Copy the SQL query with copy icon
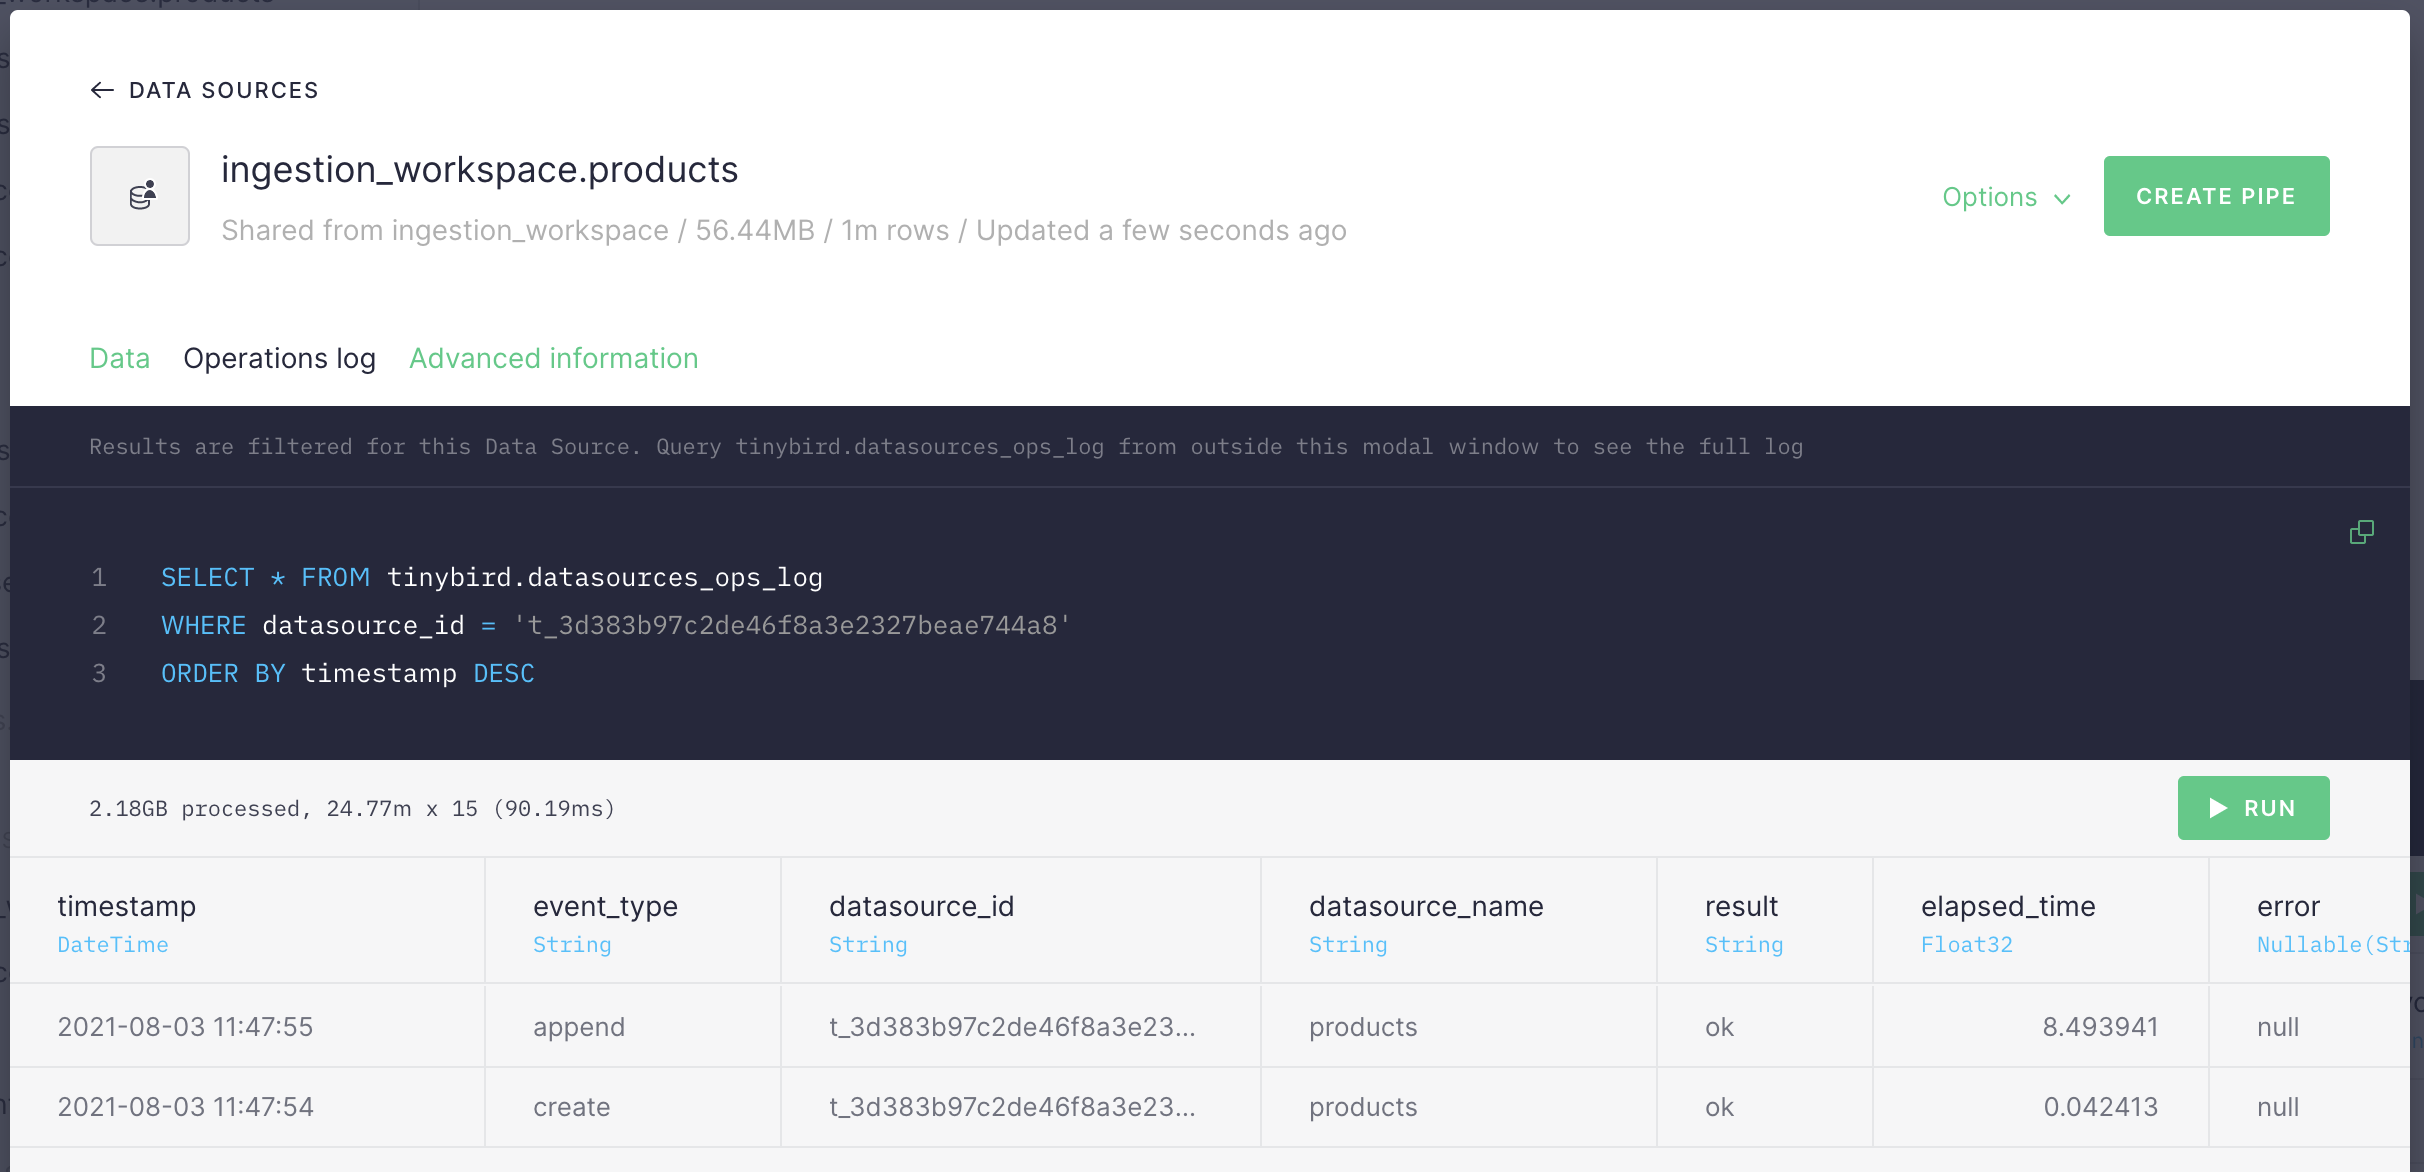2424x1172 pixels. click(x=2361, y=532)
